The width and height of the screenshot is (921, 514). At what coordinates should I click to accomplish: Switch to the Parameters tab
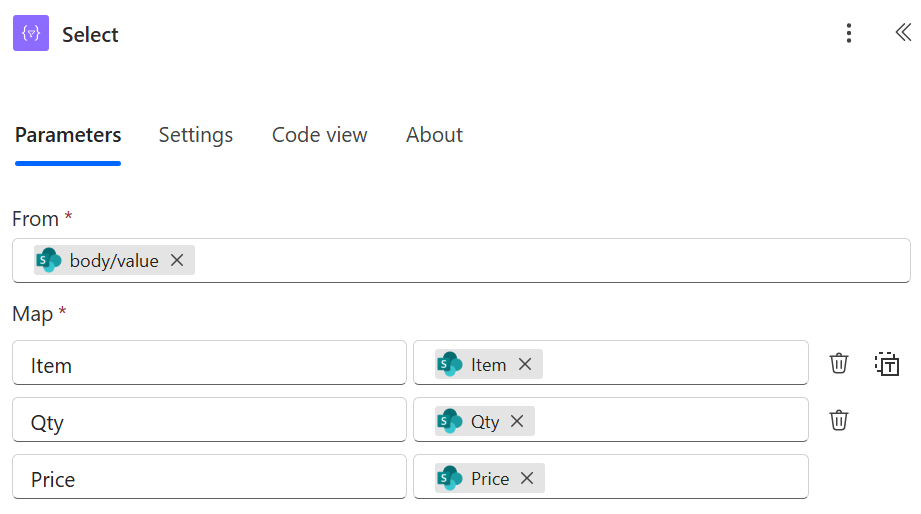pos(68,135)
